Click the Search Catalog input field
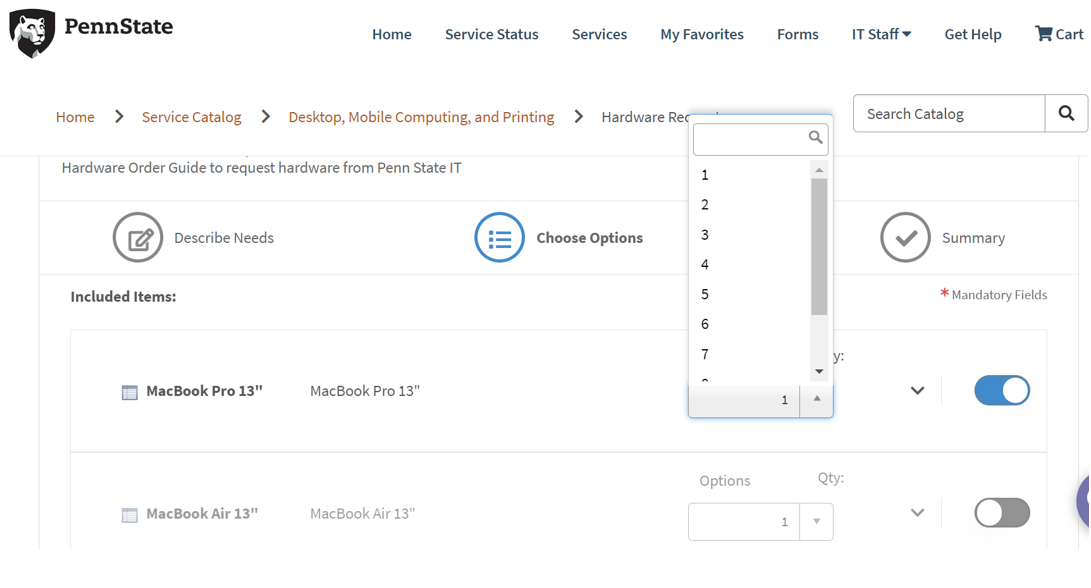This screenshot has height=588, width=1091. pyautogui.click(x=948, y=114)
